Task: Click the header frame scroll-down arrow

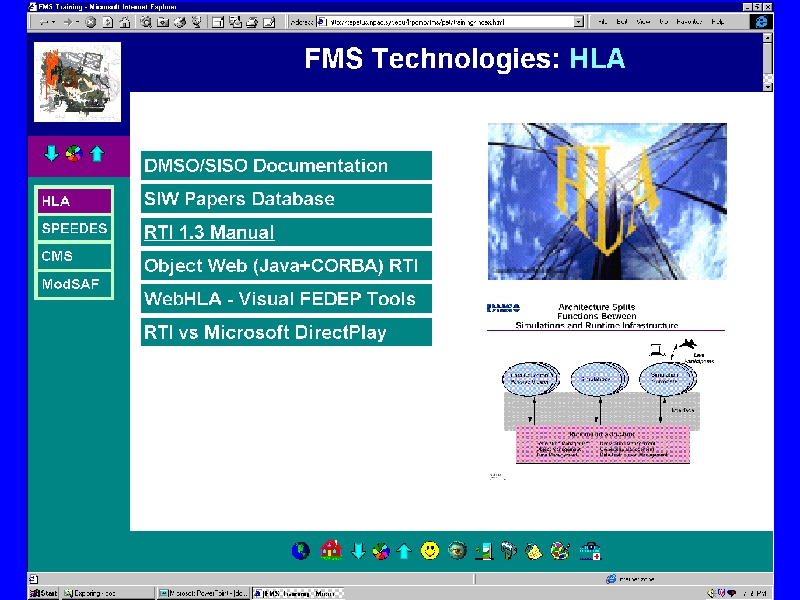Action: (x=768, y=87)
